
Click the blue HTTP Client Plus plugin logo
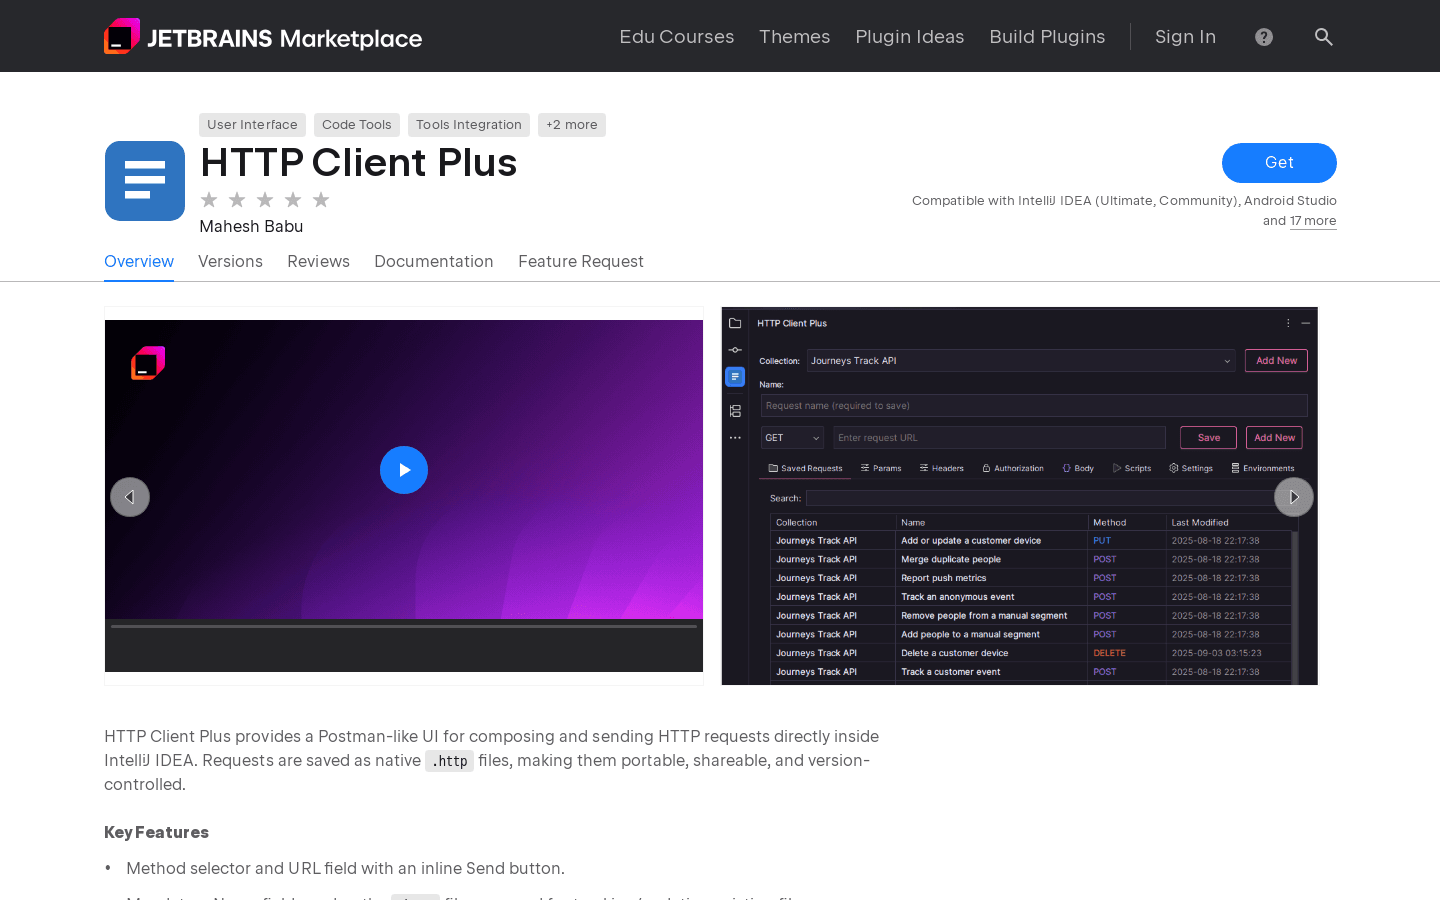point(144,181)
